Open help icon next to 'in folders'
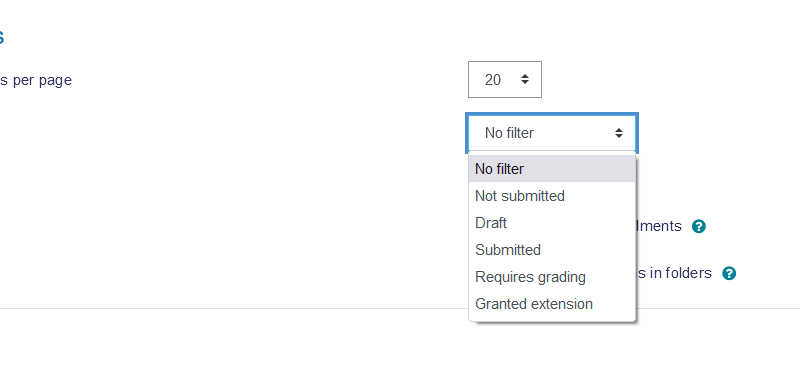This screenshot has height=374, width=800. click(729, 273)
